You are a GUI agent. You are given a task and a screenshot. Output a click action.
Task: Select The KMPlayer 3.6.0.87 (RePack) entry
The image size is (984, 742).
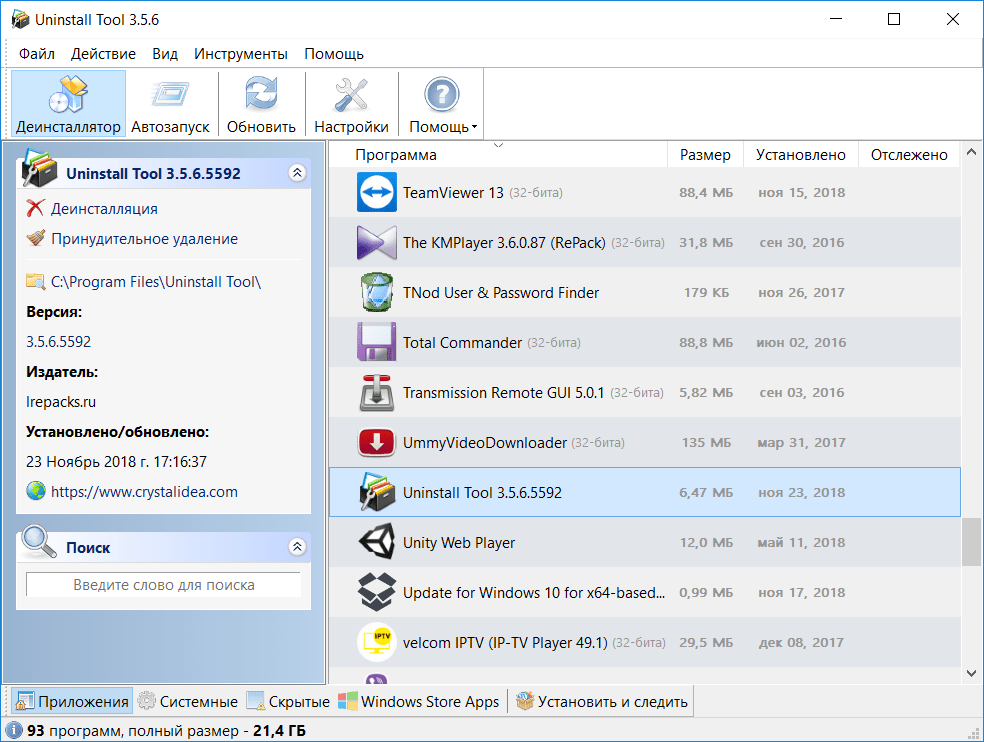pos(504,243)
